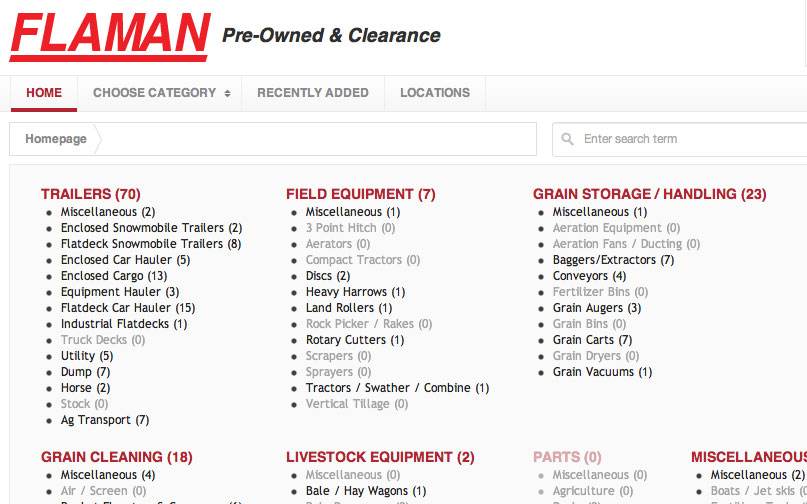
Task: Select Truck Decks (0)
Action: coord(103,340)
